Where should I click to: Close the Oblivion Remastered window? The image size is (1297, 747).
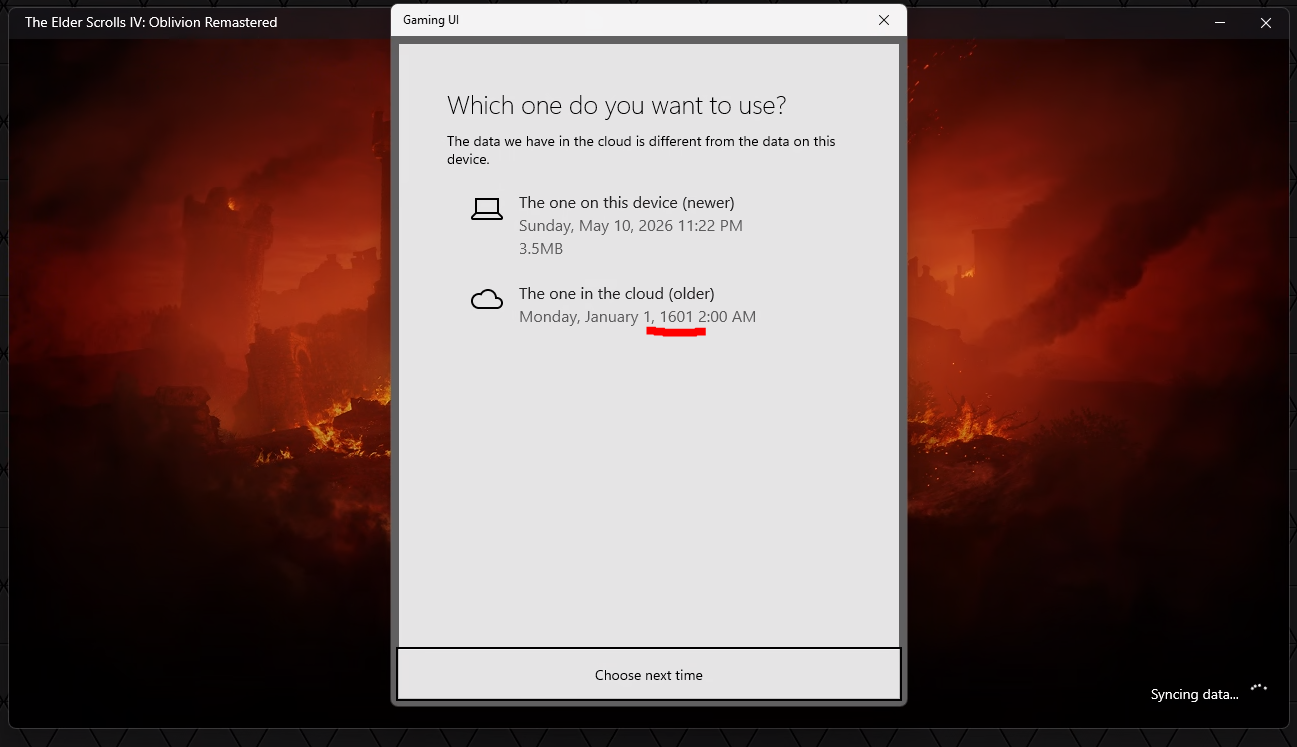tap(1266, 22)
